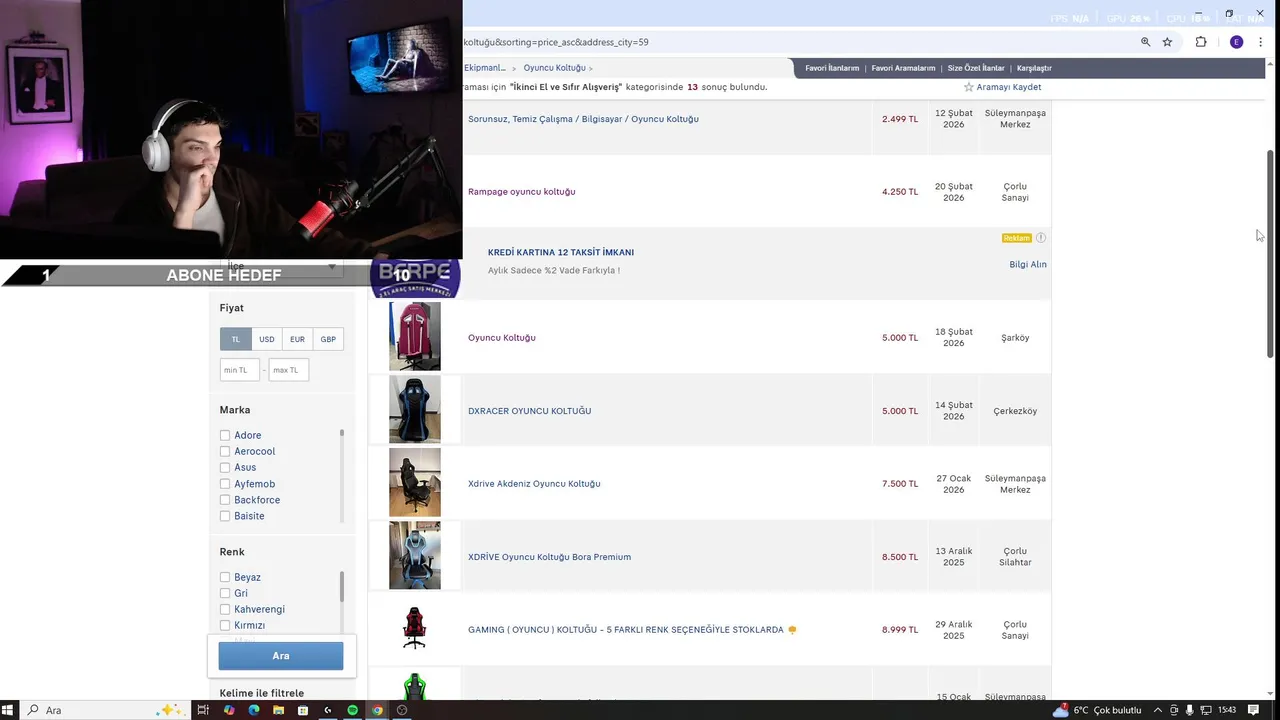Click the info icon beside Reklam badge
The image size is (1280, 720).
pyautogui.click(x=1041, y=238)
